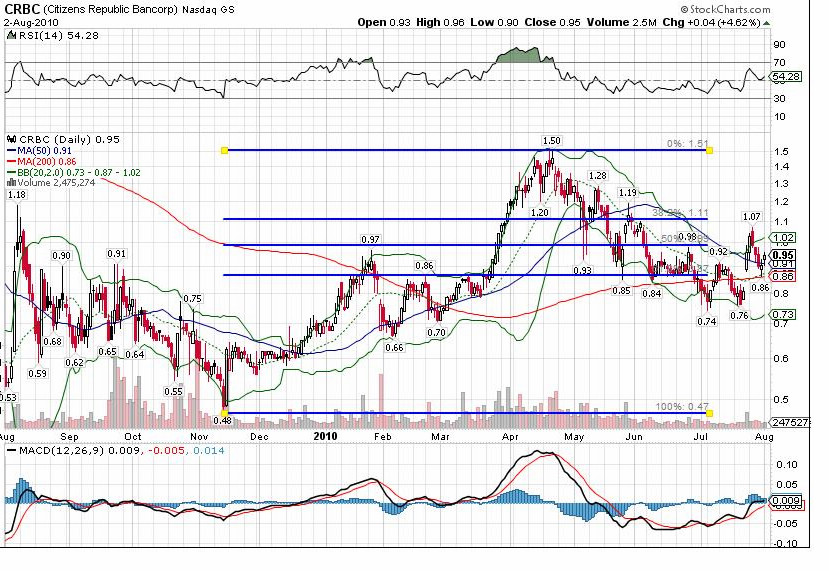Viewport: 829px width, 571px height.
Task: Click the Close 0.95 value in the header
Action: [552, 22]
